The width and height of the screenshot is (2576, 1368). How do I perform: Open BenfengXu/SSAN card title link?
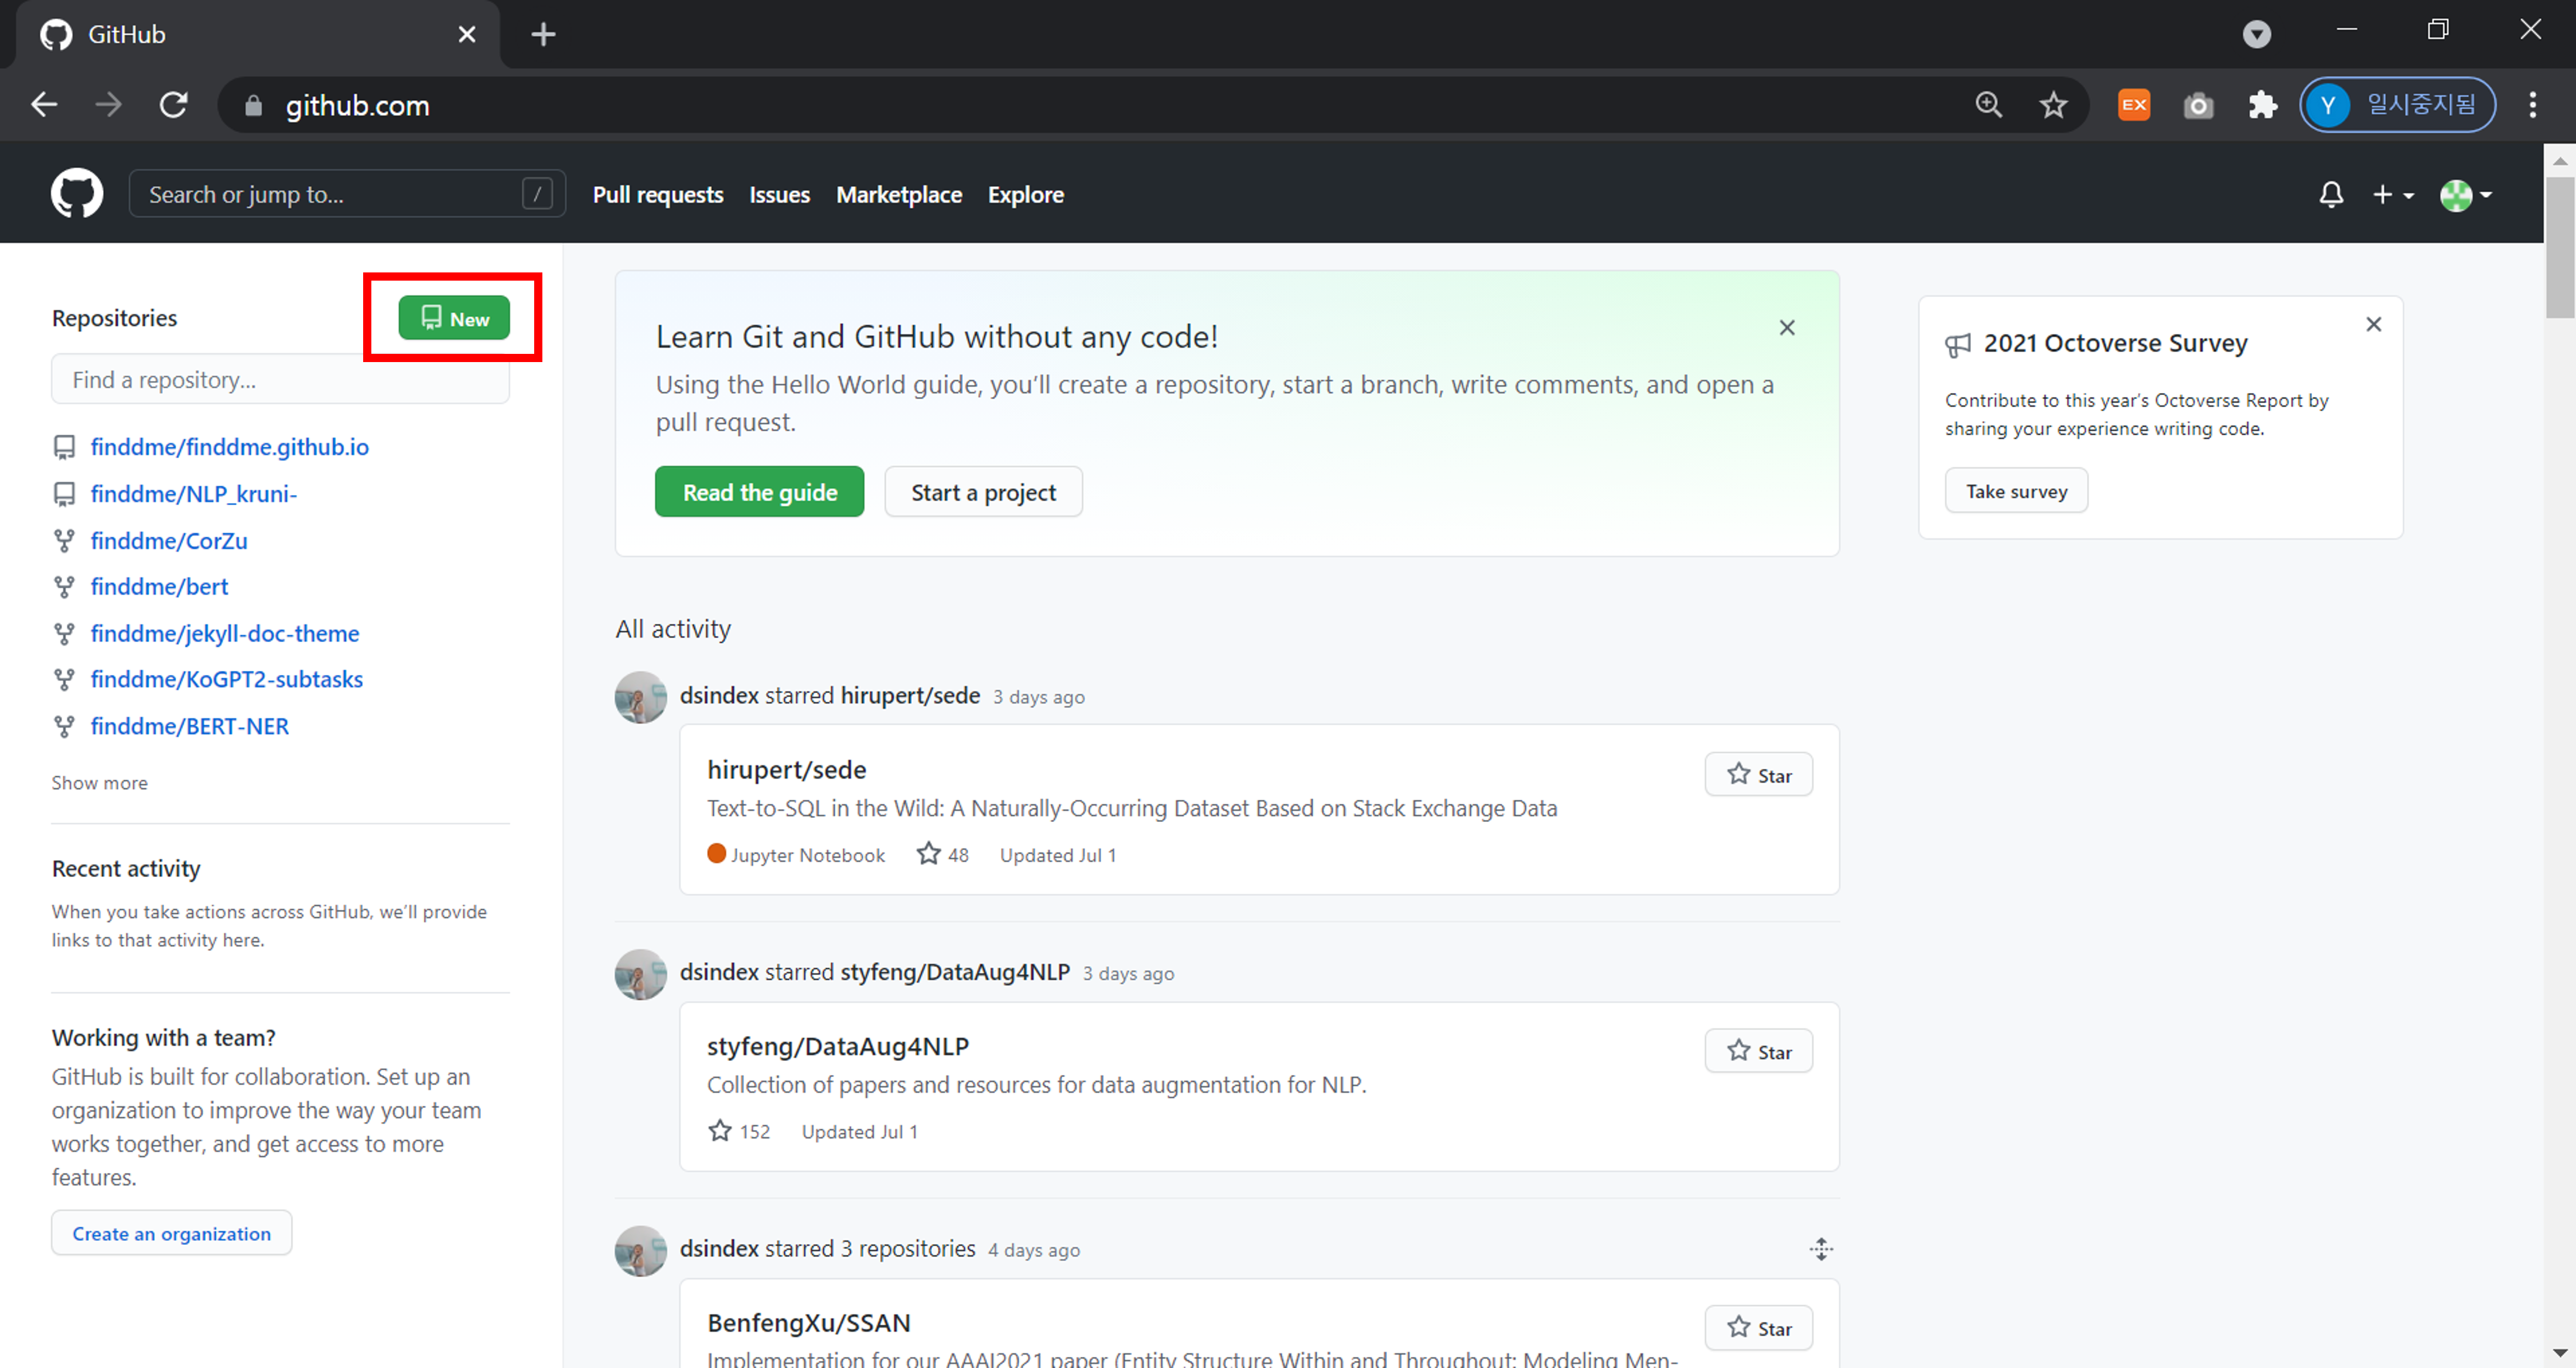click(x=808, y=1322)
